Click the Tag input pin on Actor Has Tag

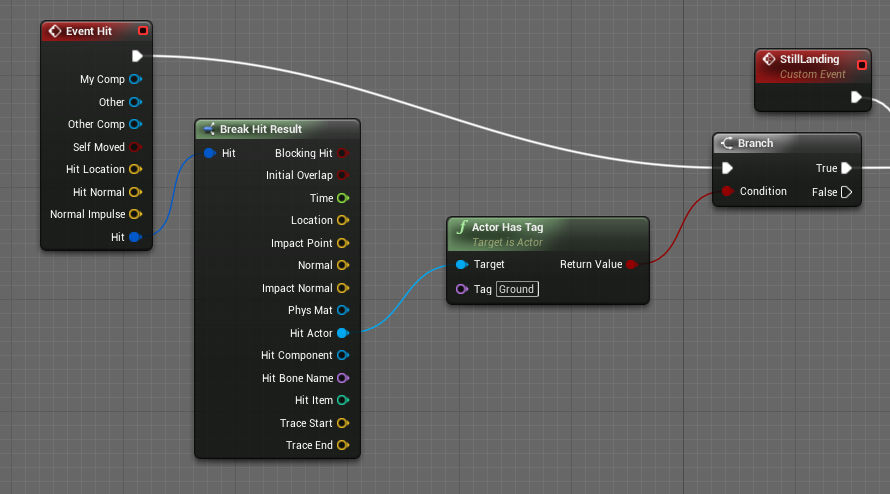pyautogui.click(x=461, y=289)
